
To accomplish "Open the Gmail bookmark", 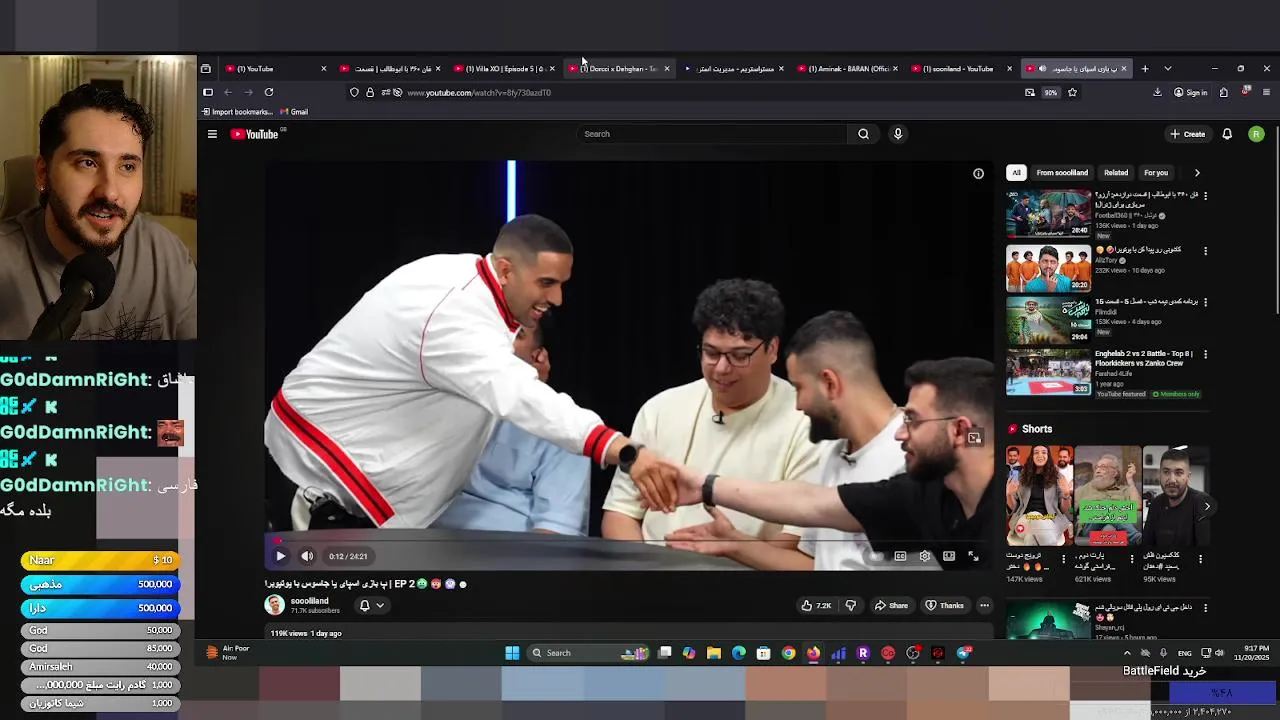I will pyautogui.click(x=294, y=112).
